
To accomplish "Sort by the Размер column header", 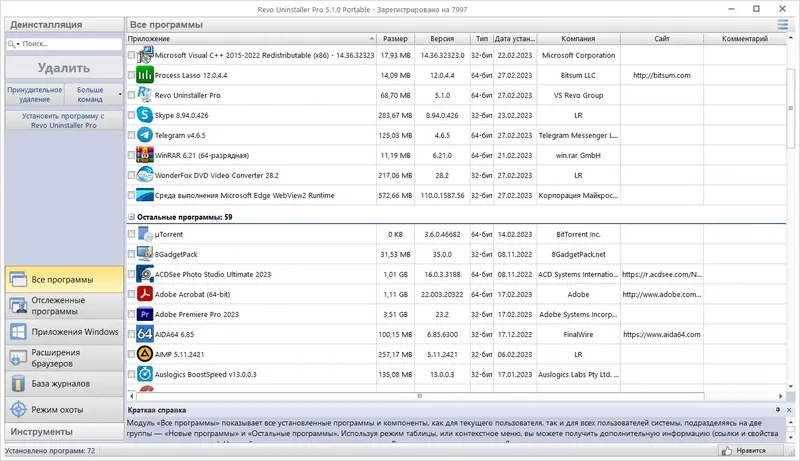I will click(x=395, y=38).
